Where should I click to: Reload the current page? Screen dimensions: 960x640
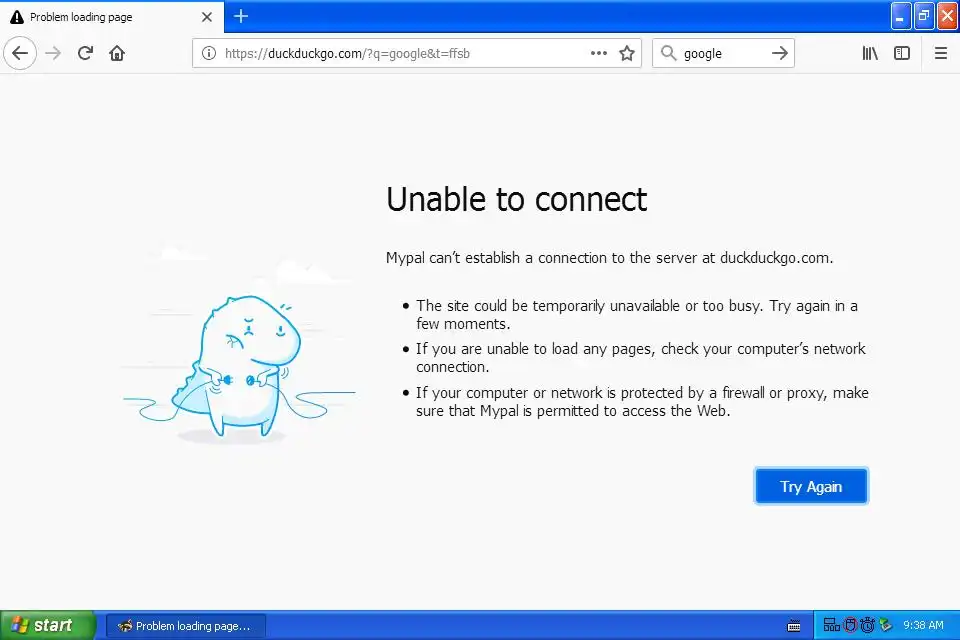coord(85,53)
